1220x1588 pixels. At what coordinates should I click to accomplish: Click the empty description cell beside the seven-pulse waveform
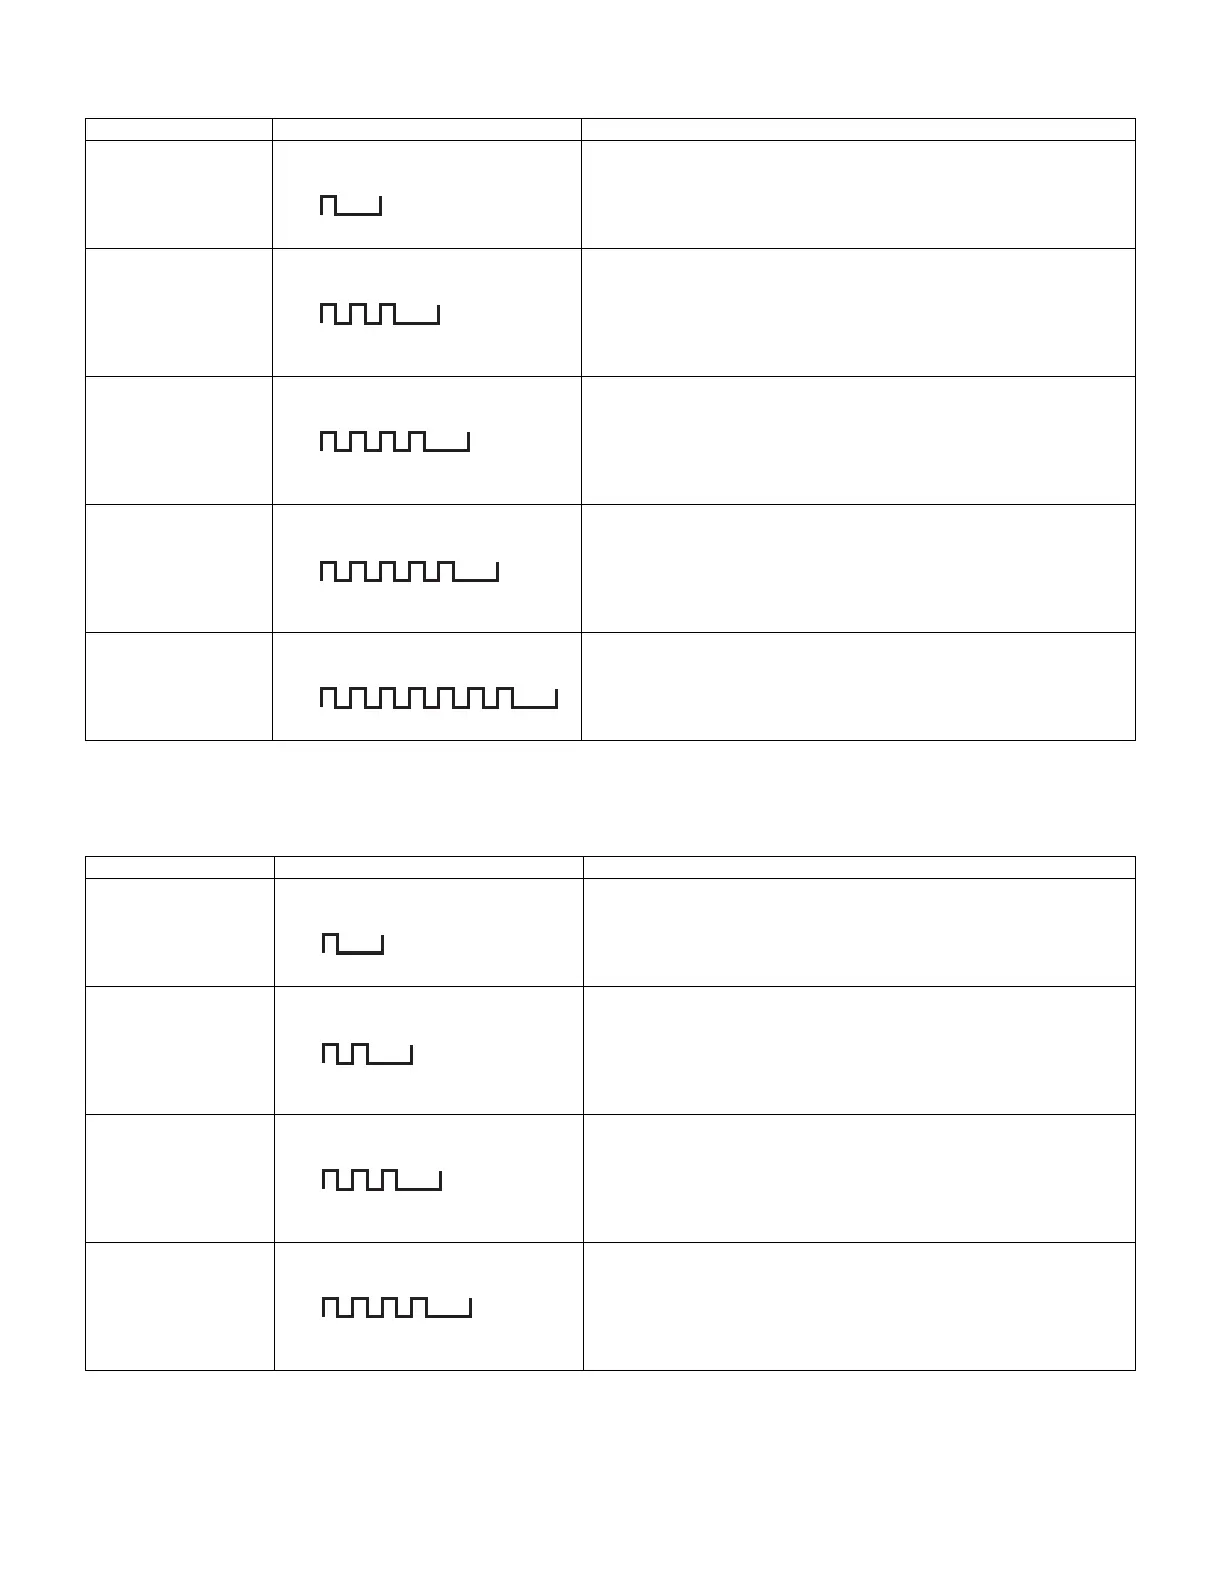point(858,686)
